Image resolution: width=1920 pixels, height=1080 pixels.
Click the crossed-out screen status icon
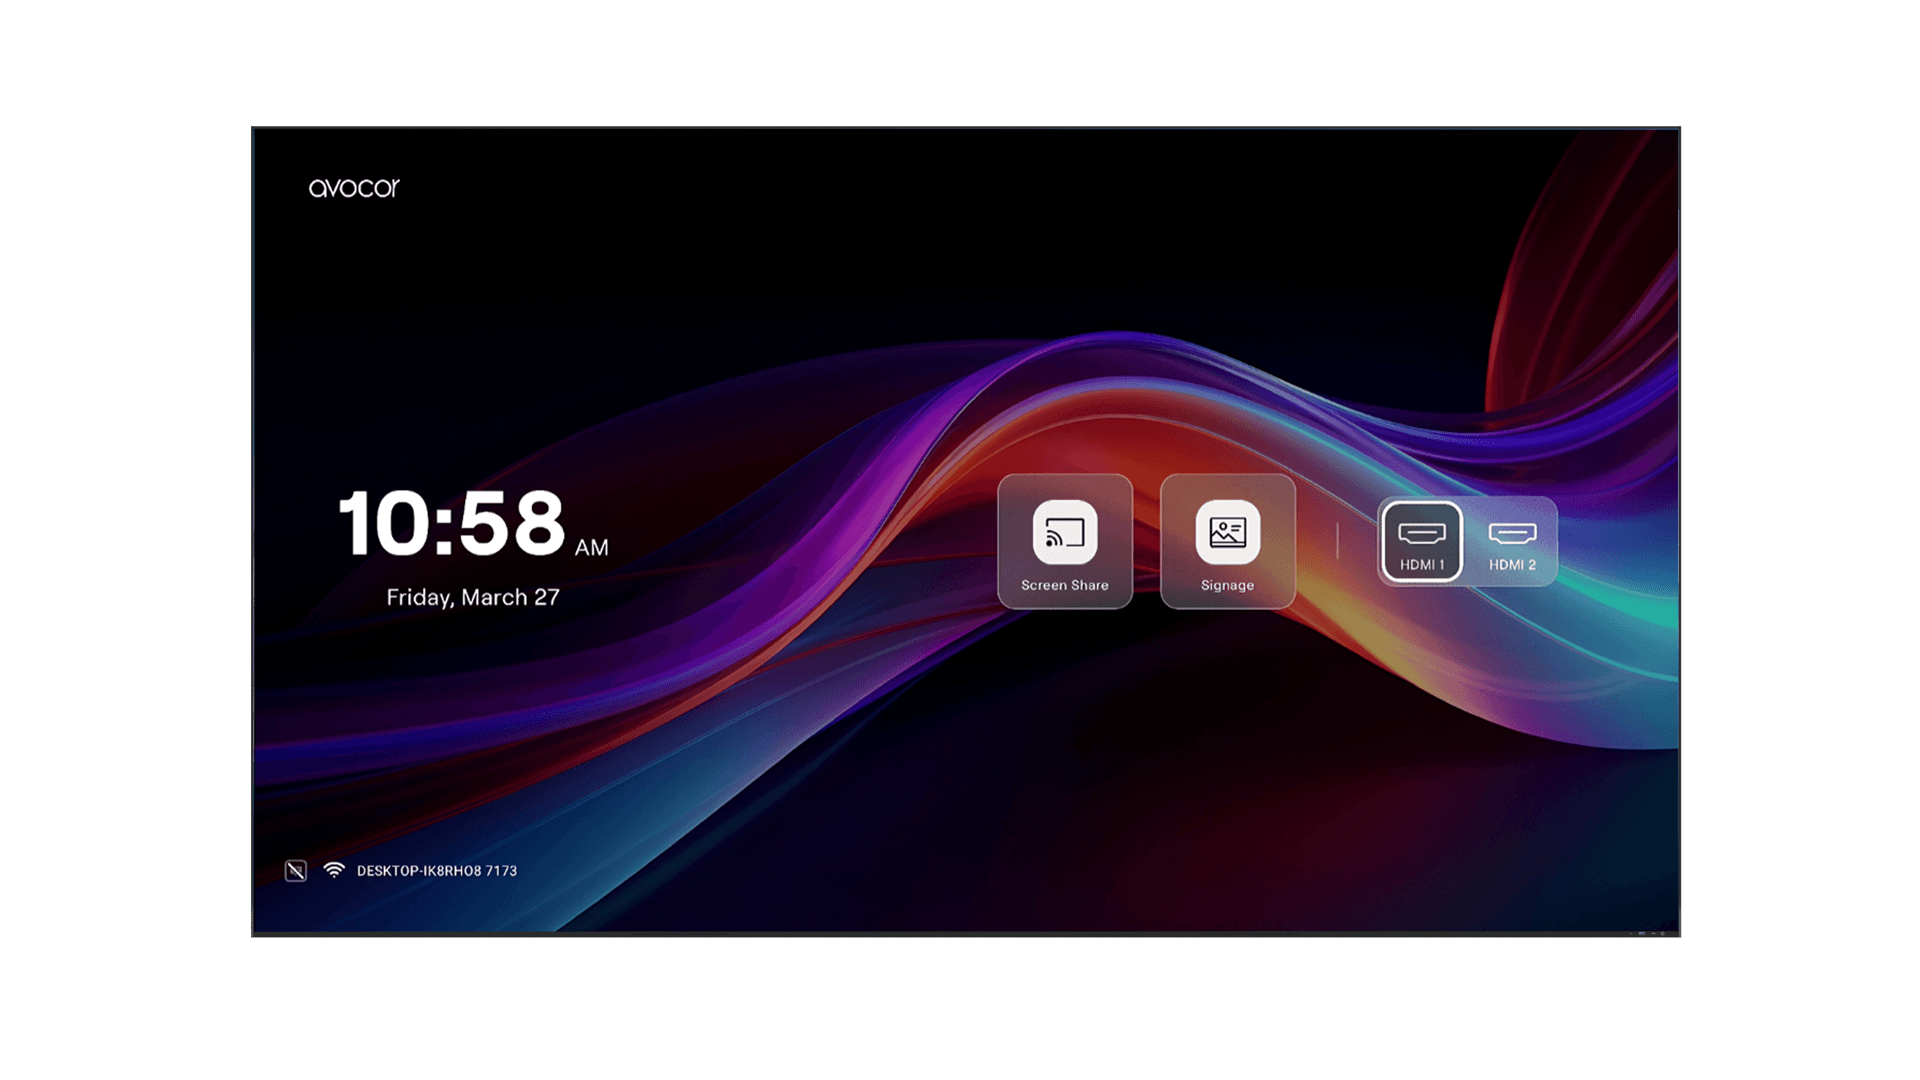(x=296, y=871)
